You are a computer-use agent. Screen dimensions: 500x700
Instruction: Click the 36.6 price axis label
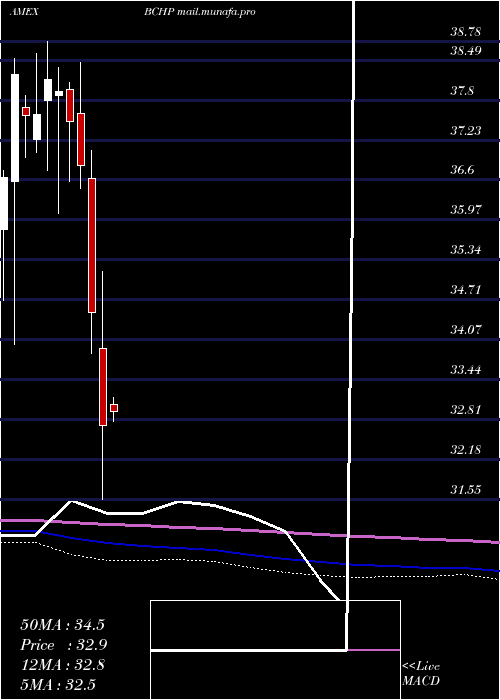pos(462,170)
